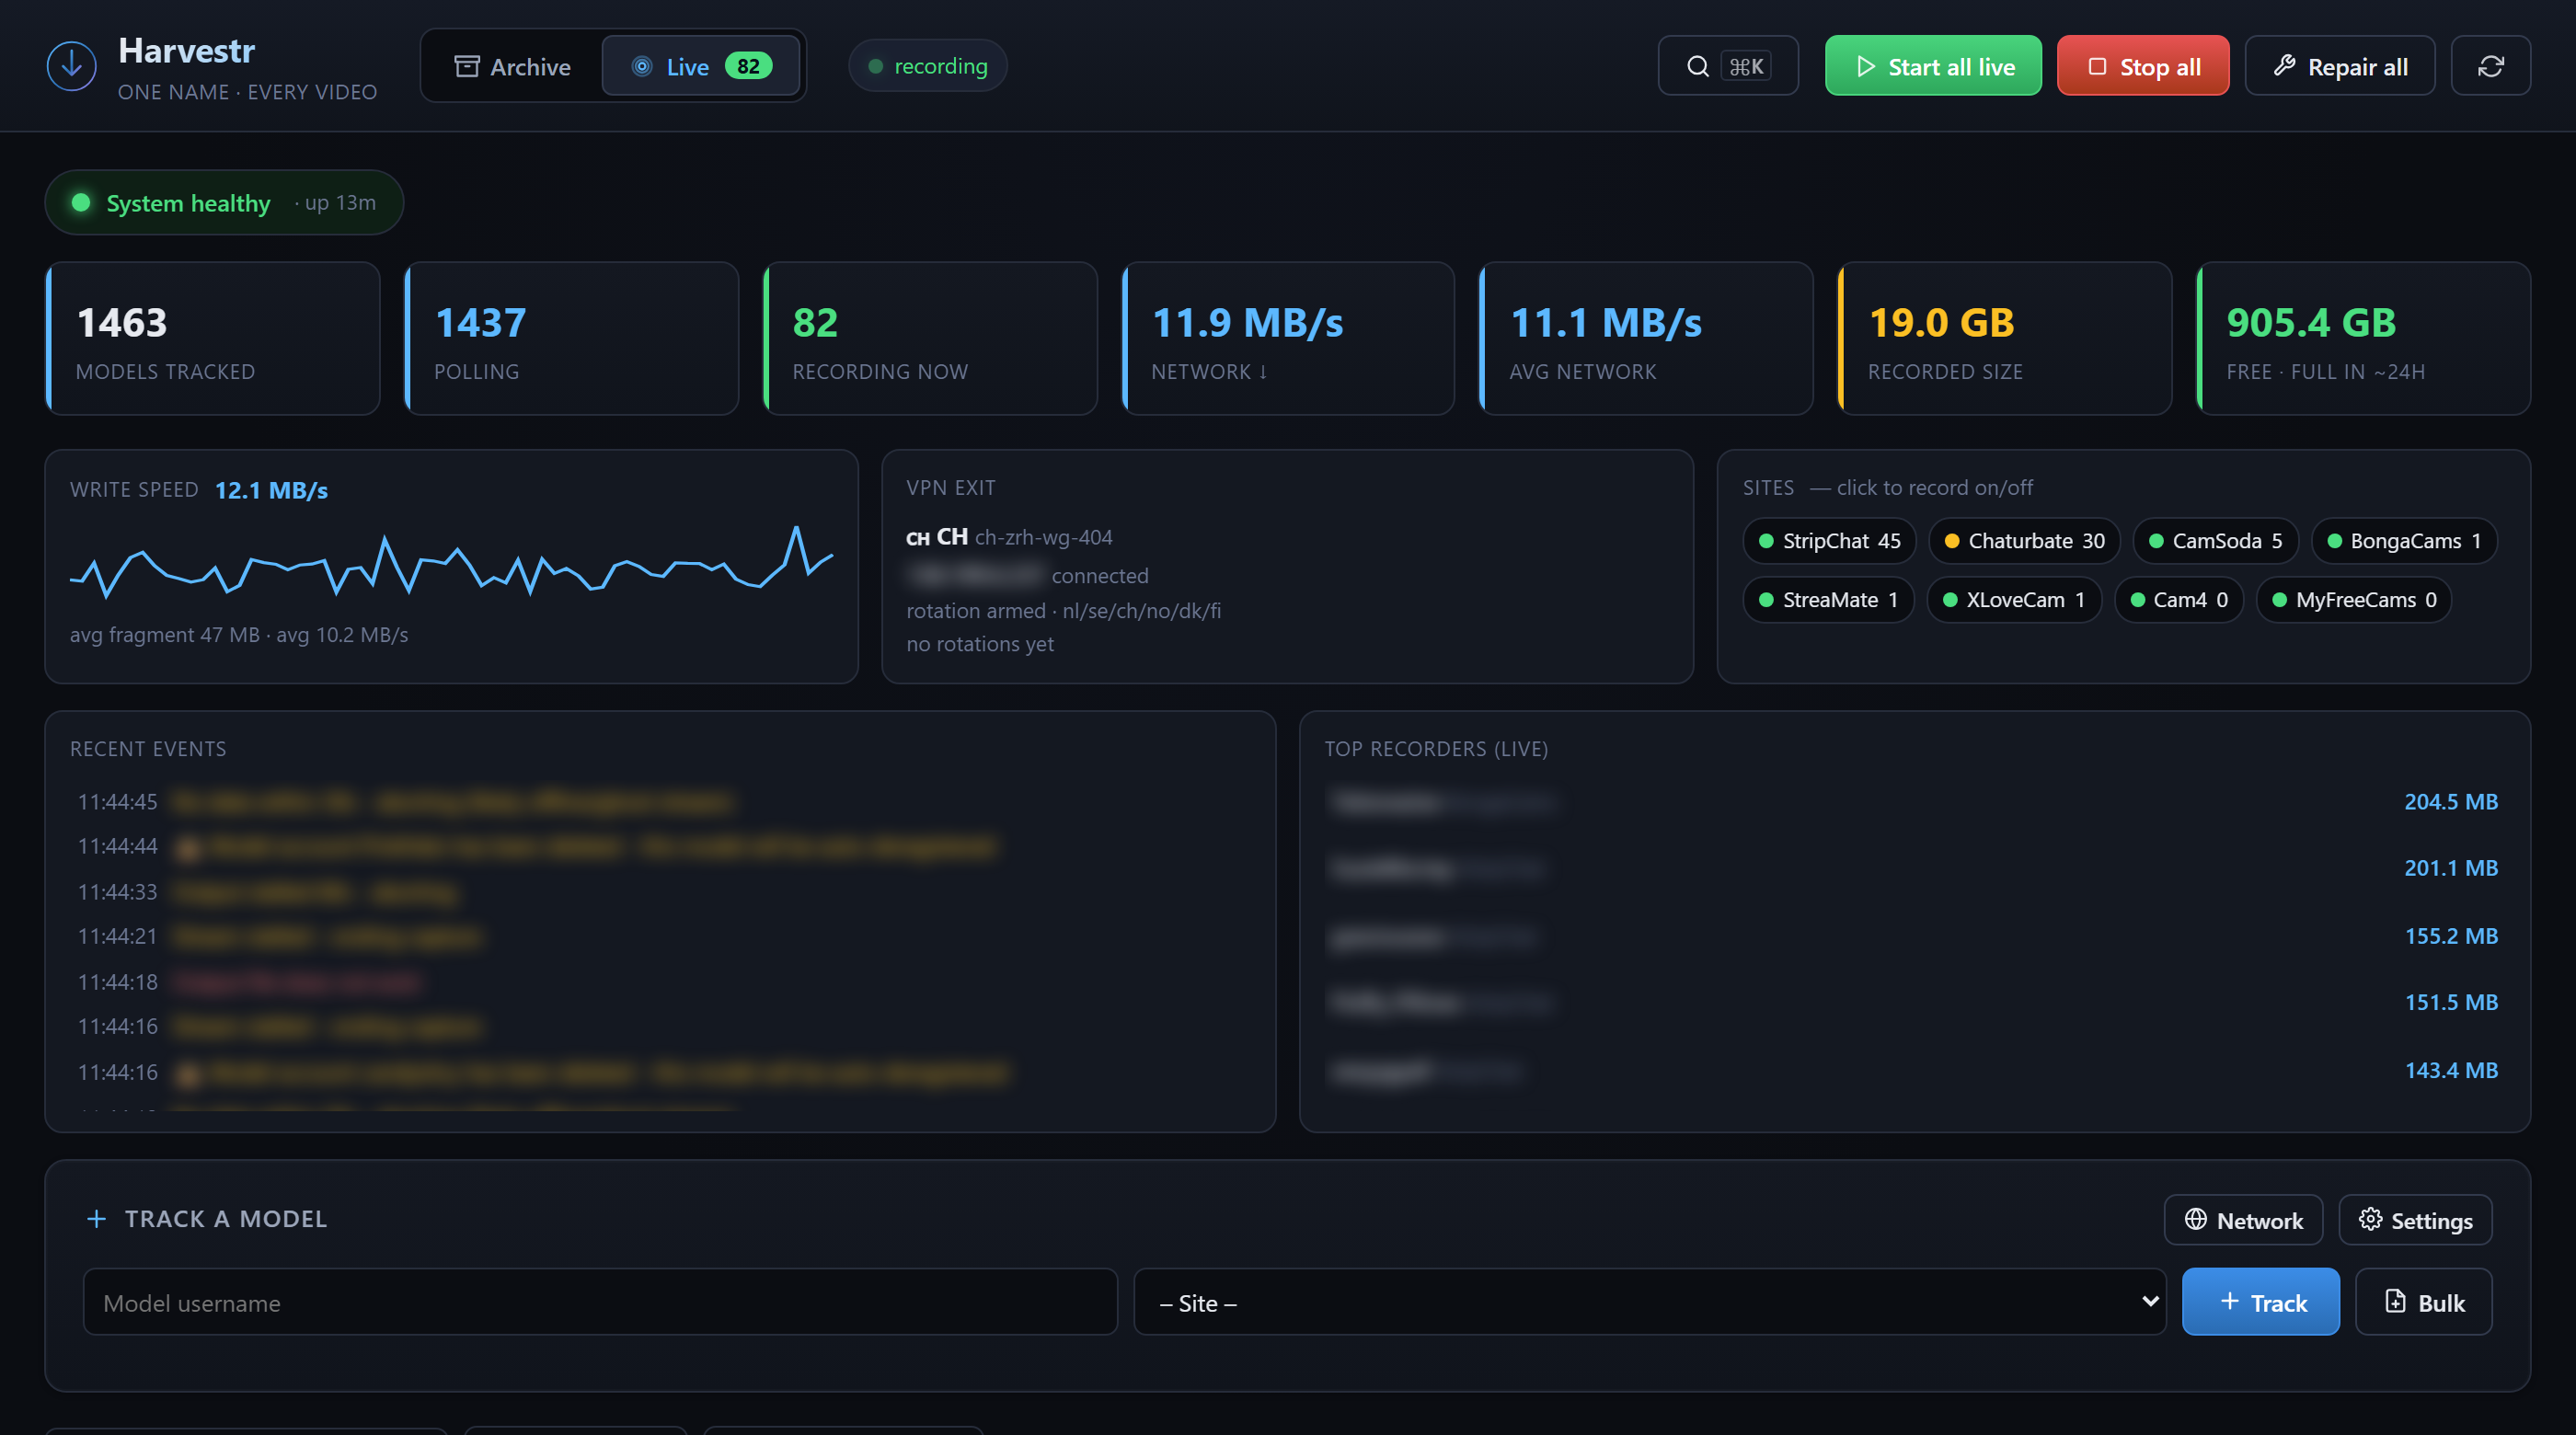
Task: Toggle StripChat site recording
Action: (1829, 541)
